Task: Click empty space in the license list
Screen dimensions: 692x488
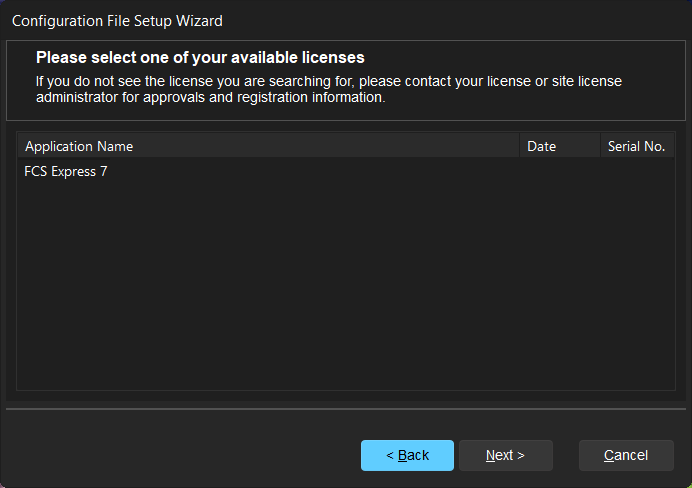Action: (300, 300)
